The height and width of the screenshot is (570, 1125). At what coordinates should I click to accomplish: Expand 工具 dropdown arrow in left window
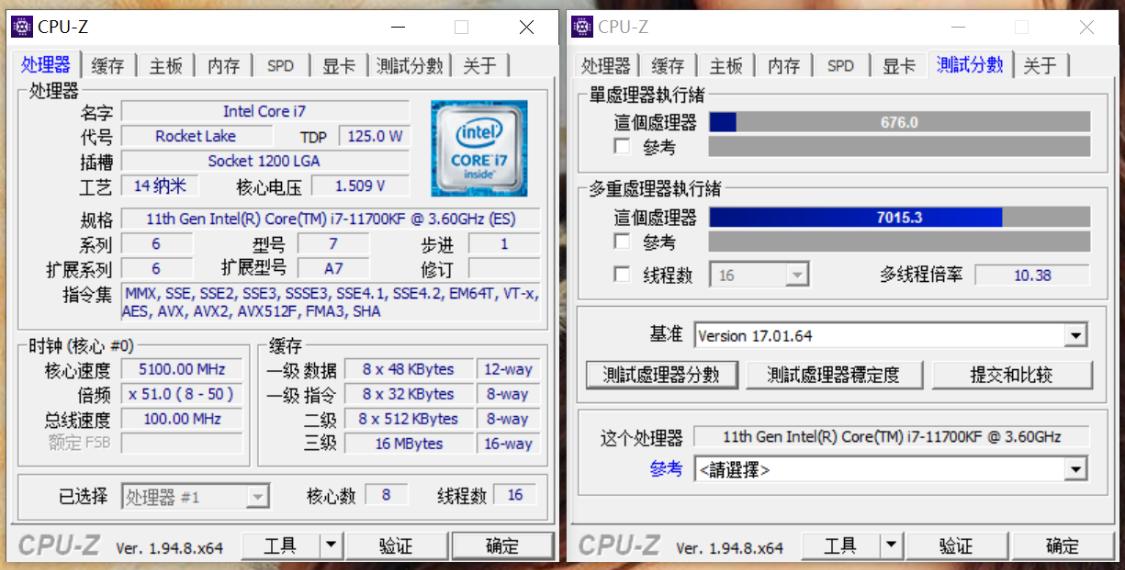(x=331, y=546)
